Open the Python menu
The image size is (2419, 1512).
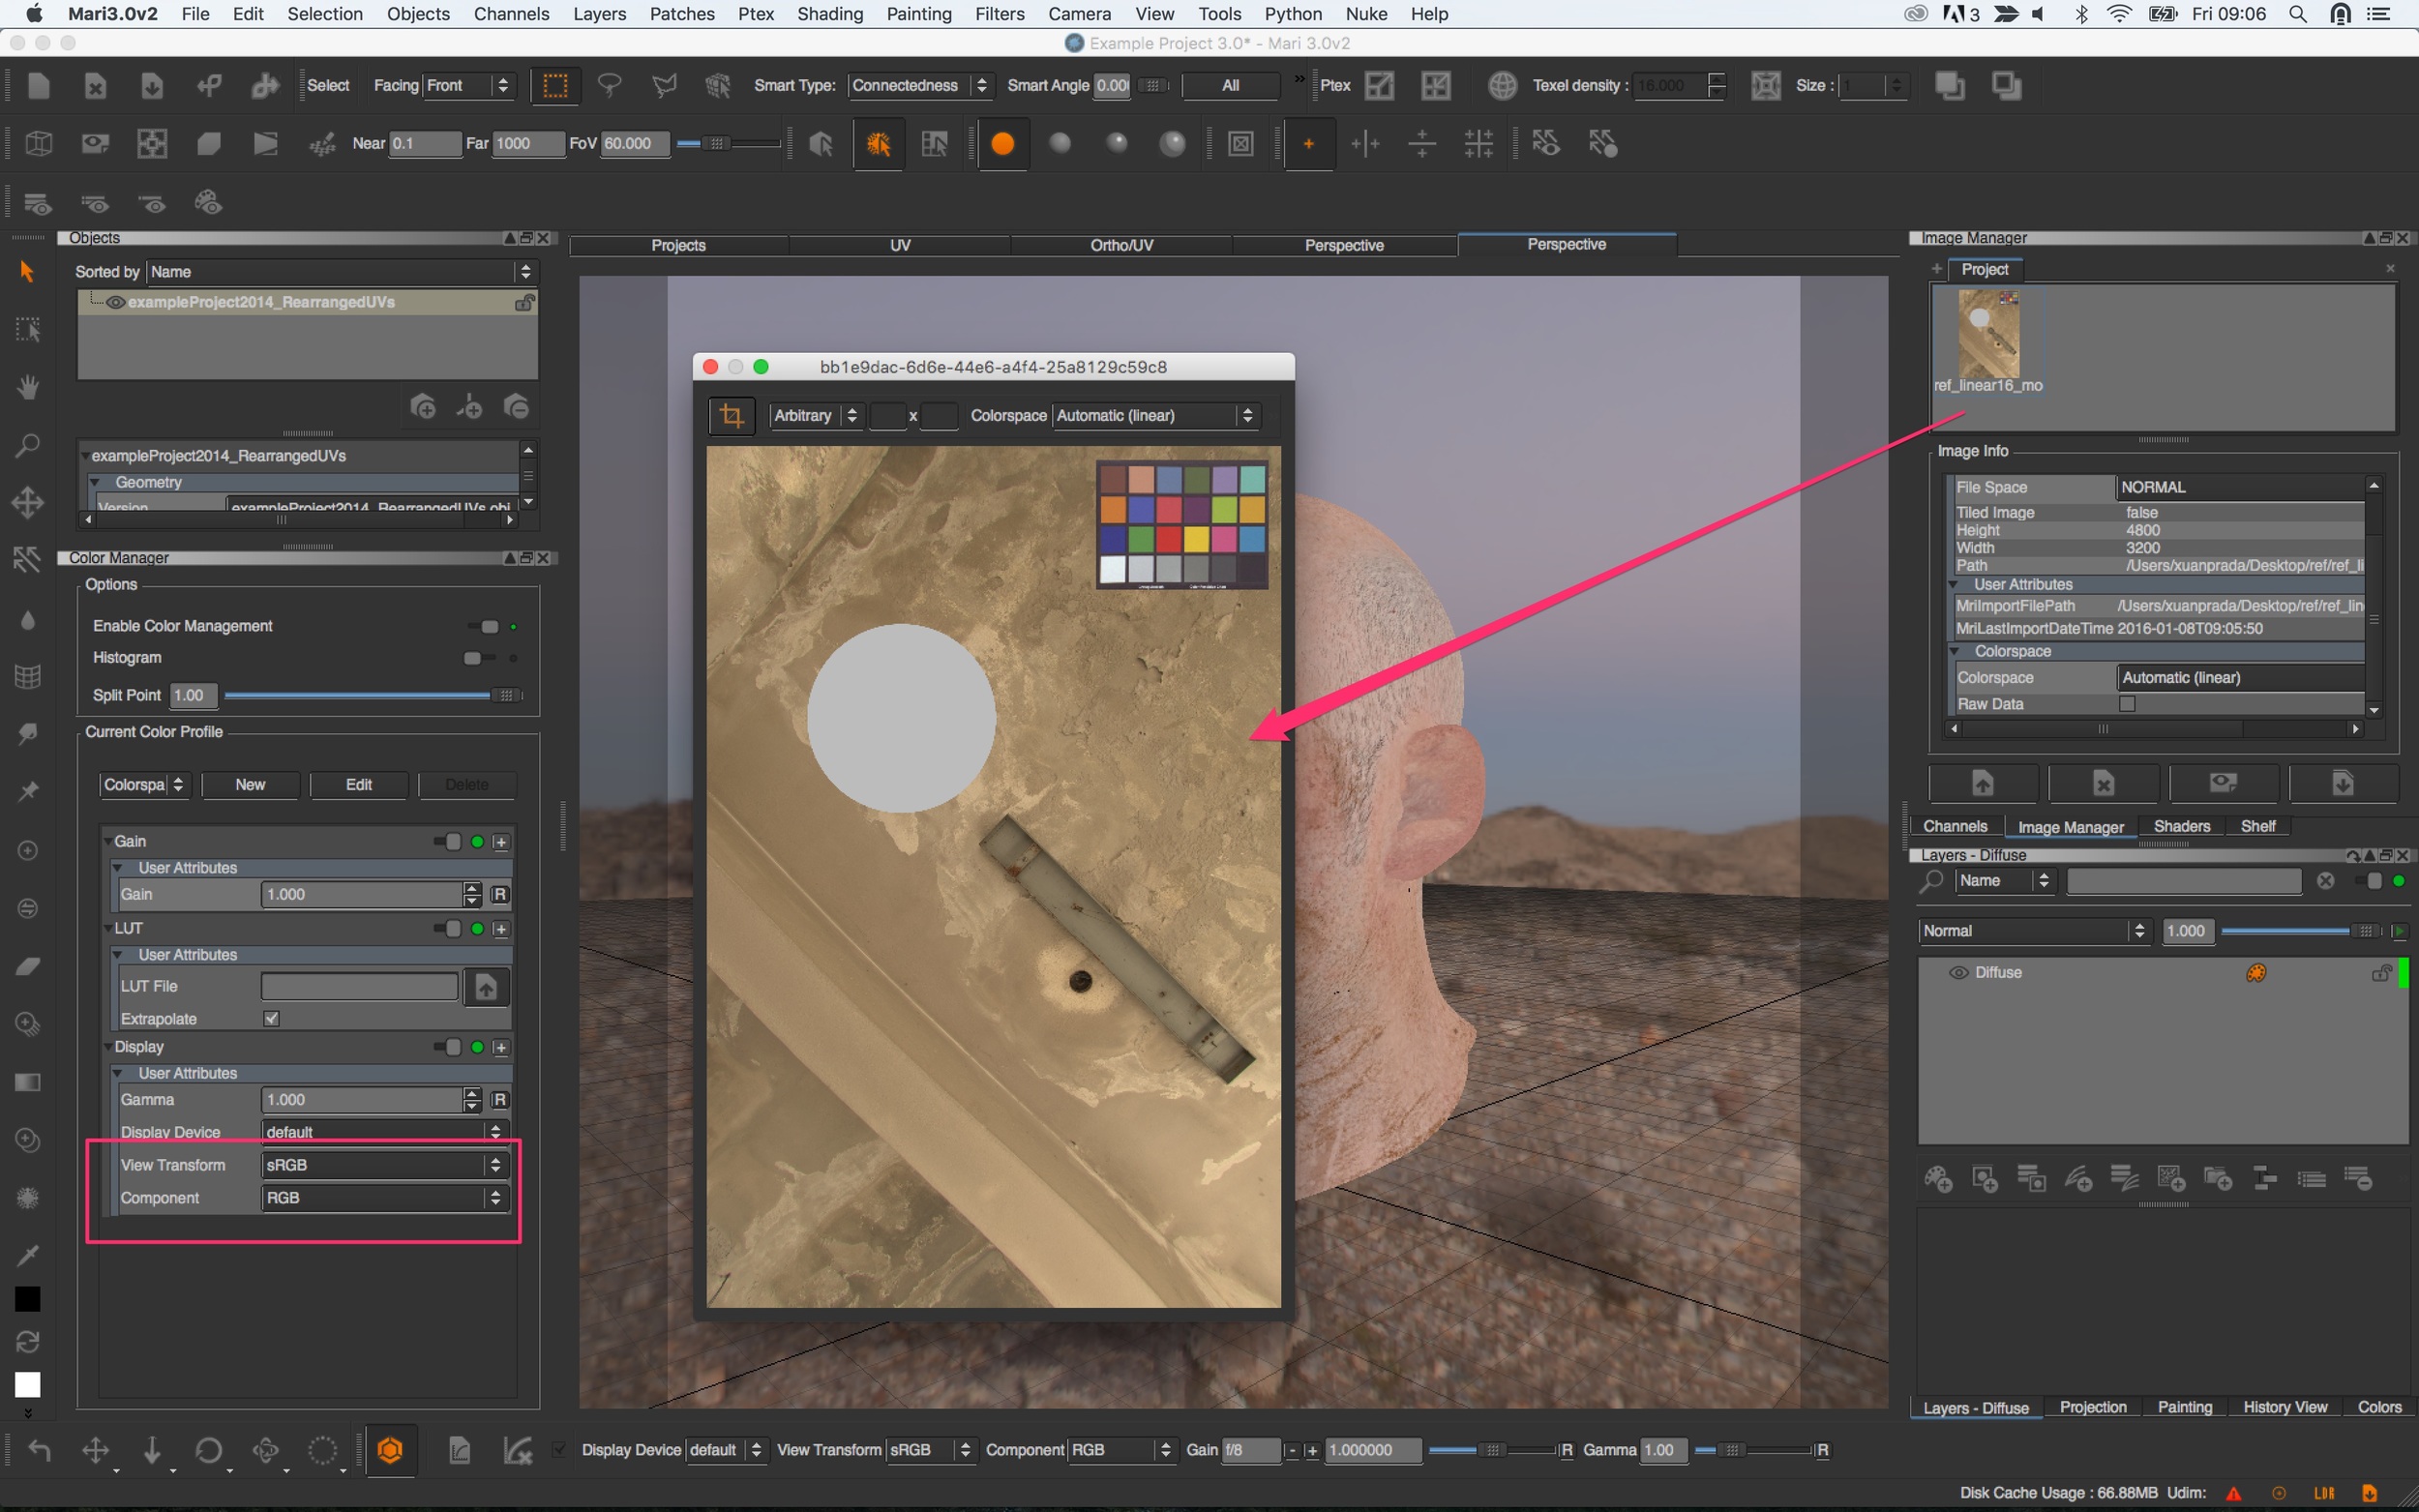1293,14
